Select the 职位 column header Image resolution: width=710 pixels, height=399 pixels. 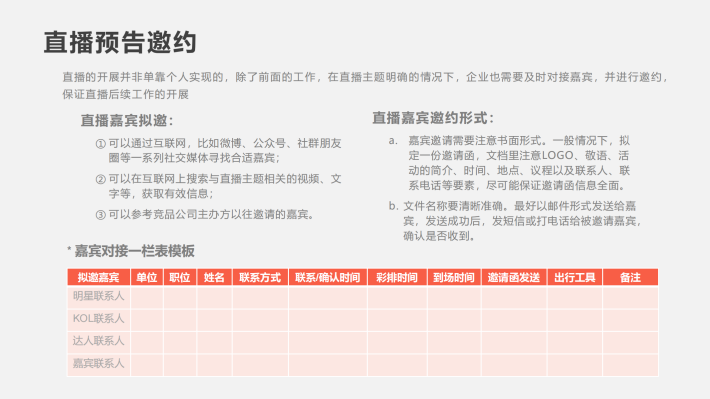180,277
